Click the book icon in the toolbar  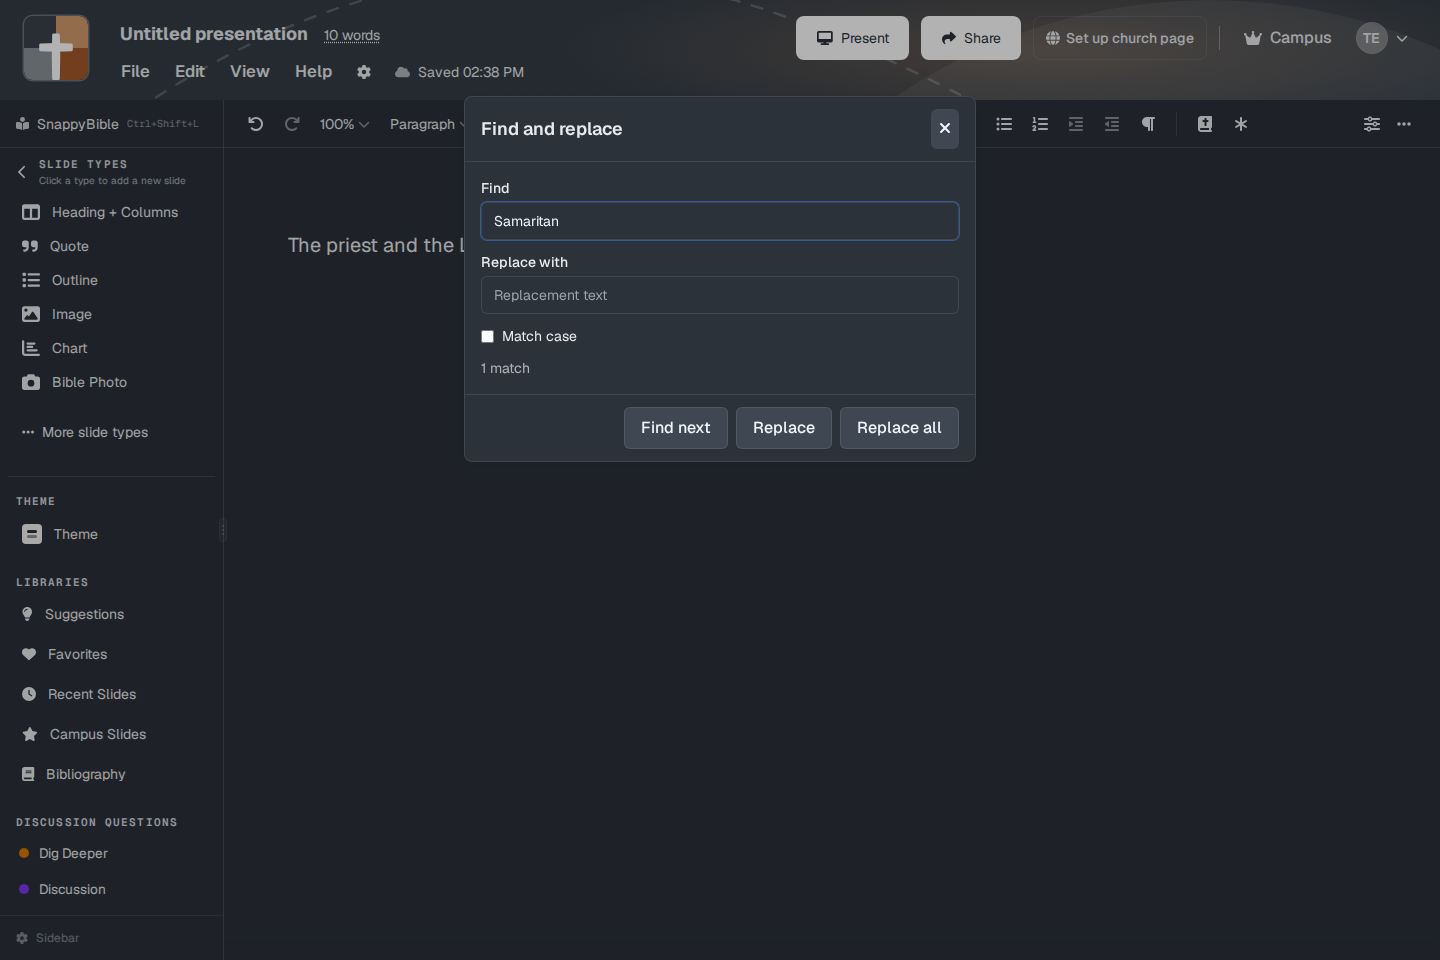pos(1205,124)
